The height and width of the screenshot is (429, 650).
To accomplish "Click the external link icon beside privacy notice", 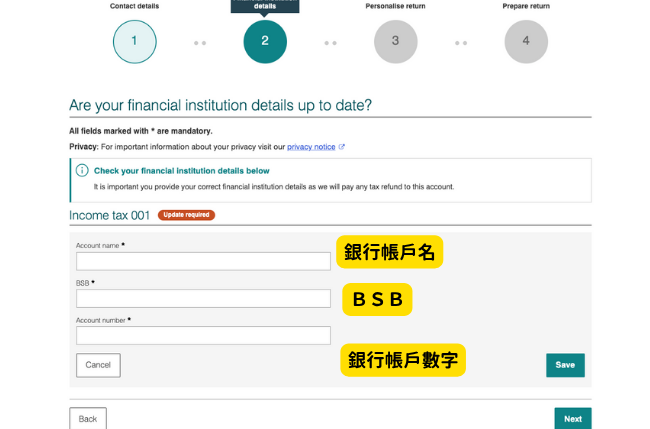I will [x=342, y=147].
